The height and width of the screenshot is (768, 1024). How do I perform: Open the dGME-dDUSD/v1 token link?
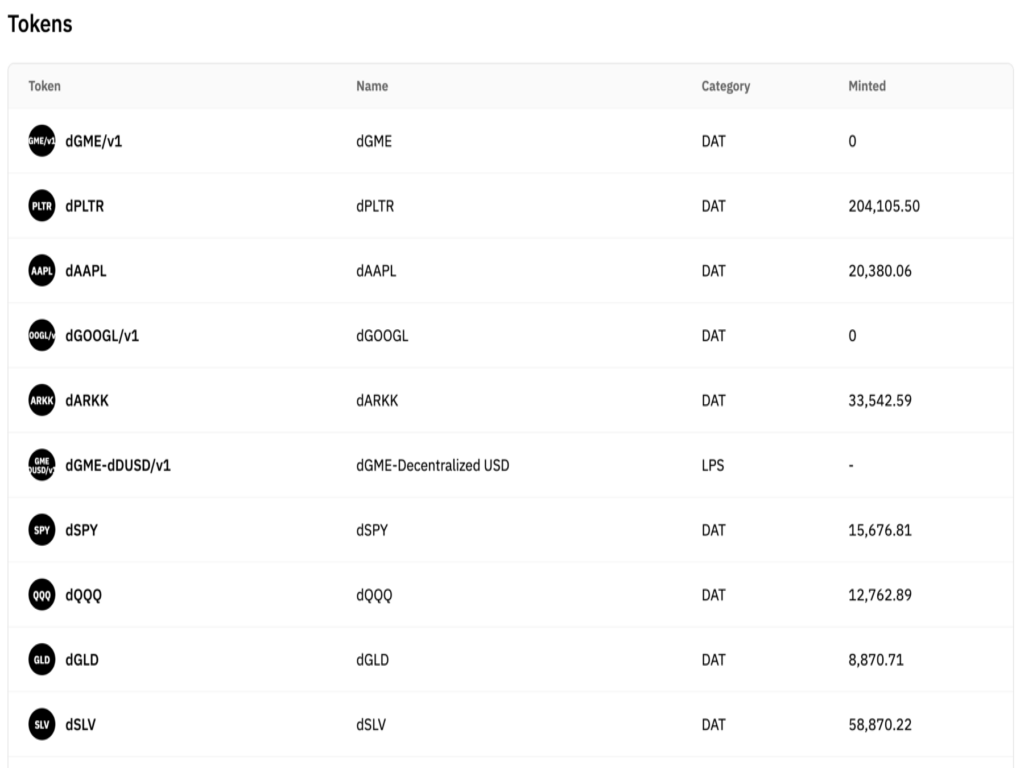click(x=118, y=465)
